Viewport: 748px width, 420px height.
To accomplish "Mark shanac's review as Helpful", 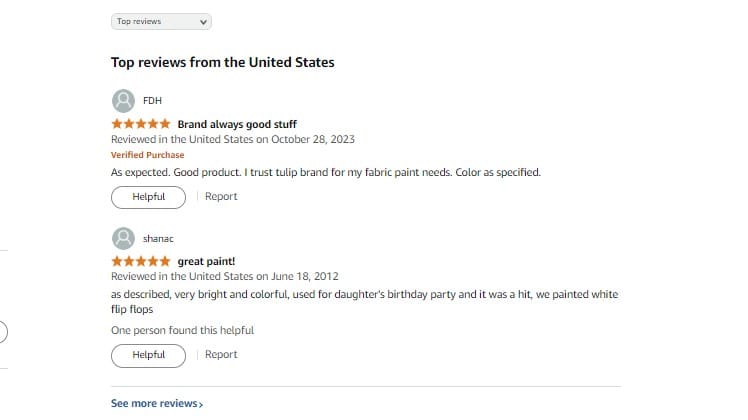I will point(148,355).
